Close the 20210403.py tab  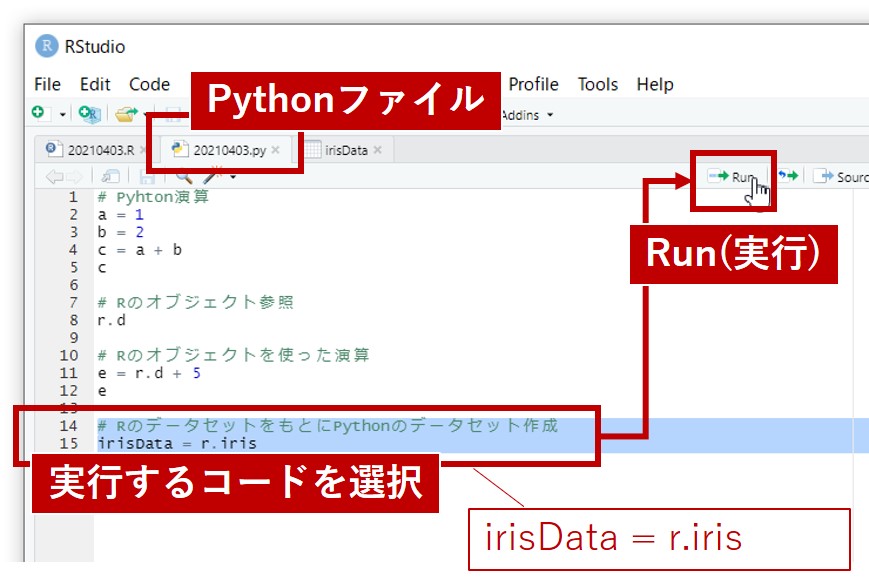276,150
